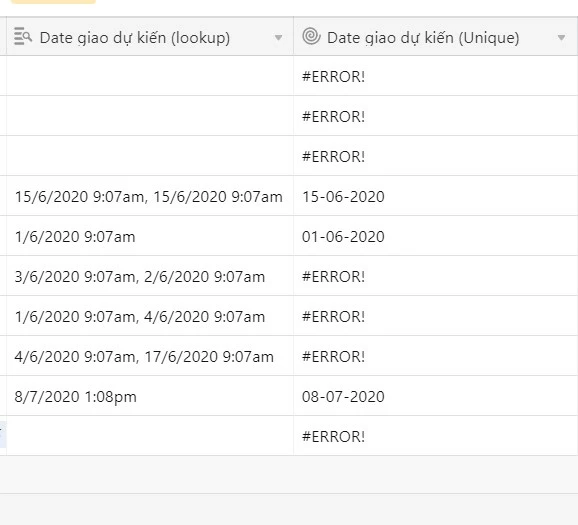The width and height of the screenshot is (578, 525).
Task: Select the cell showing 08-07-2020
Action: point(436,396)
